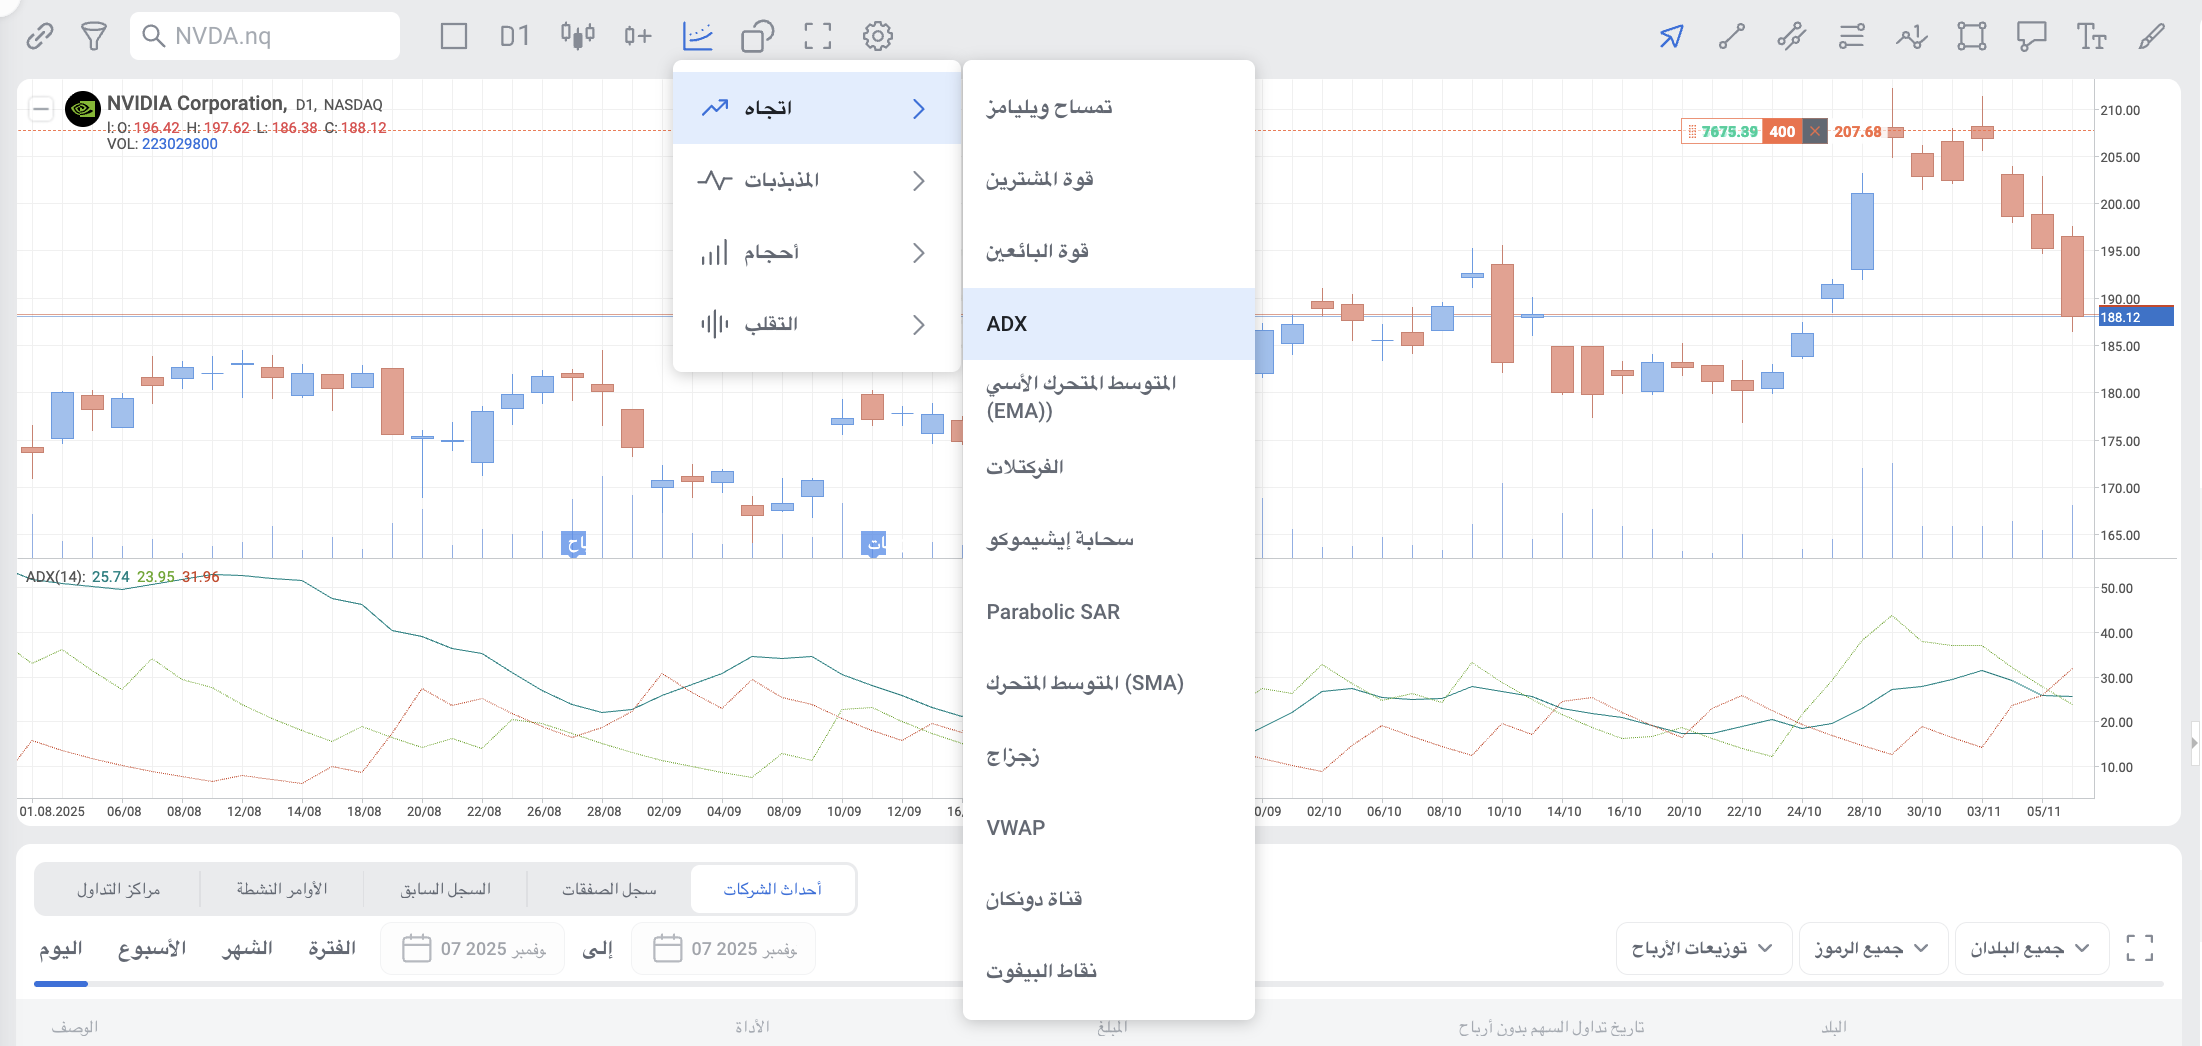
Task: Switch to أحداث الشركات tab
Action: [x=773, y=889]
